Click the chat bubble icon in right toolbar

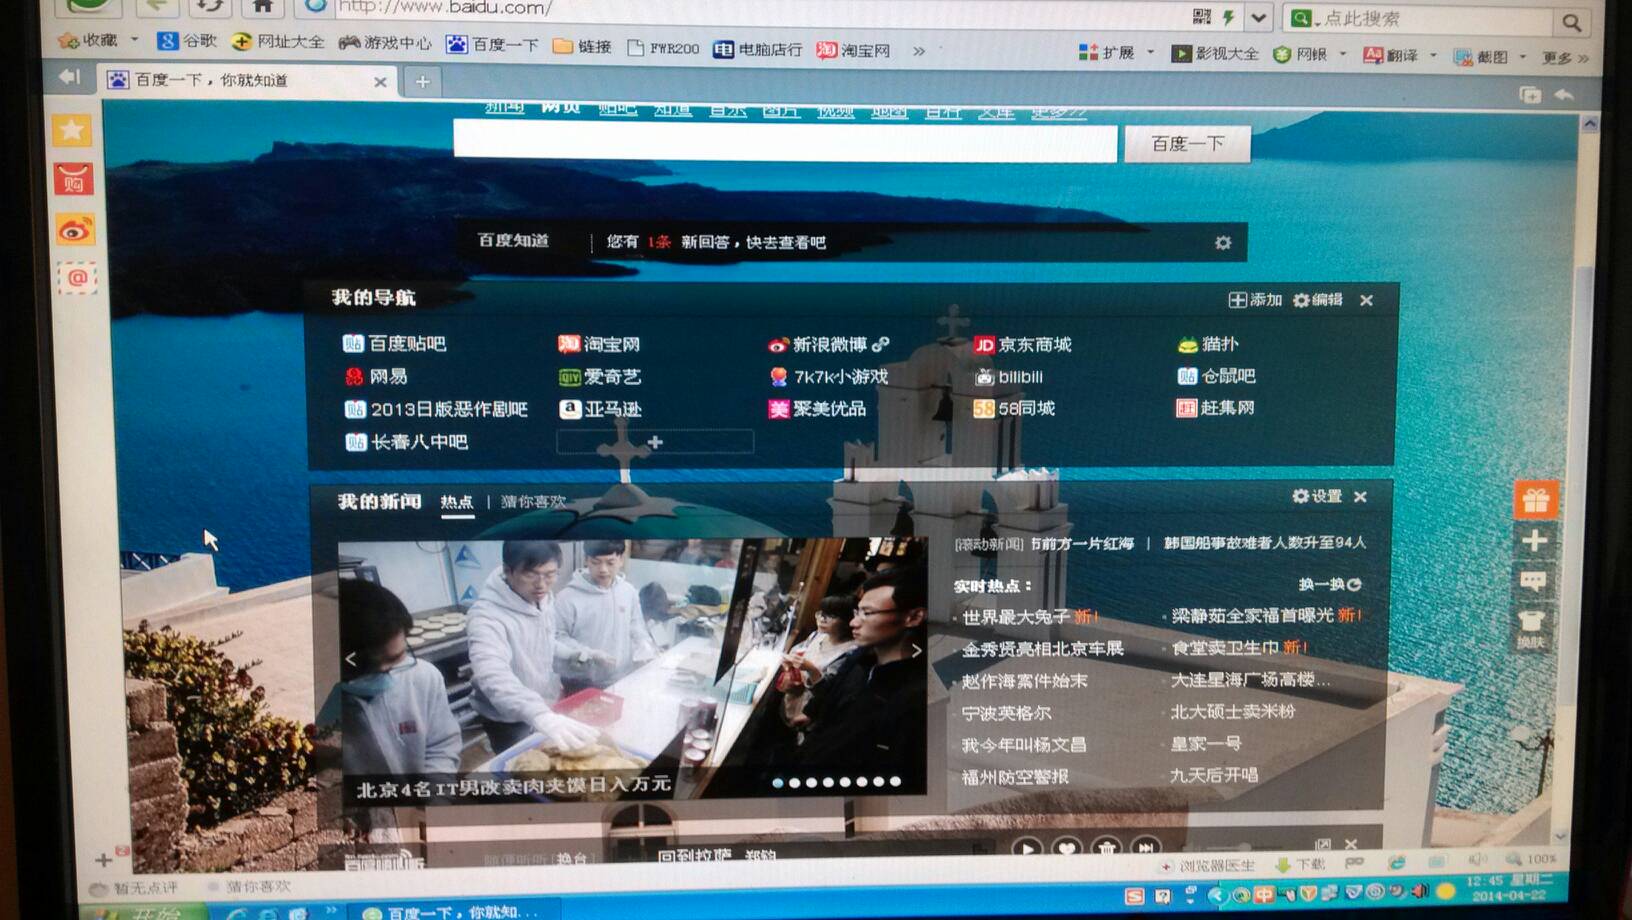point(1533,581)
